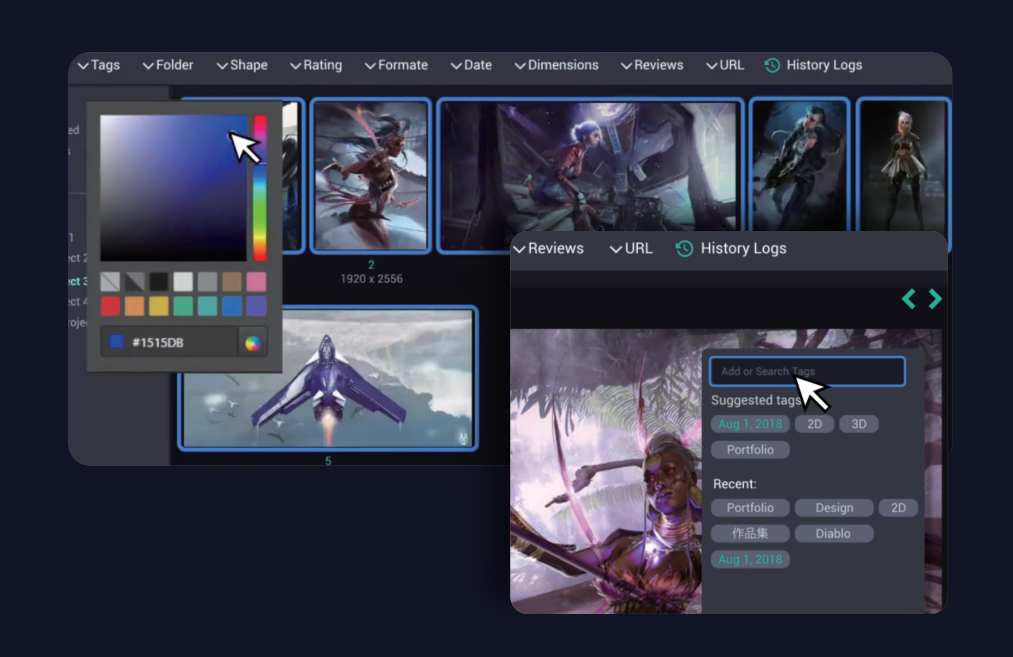The height and width of the screenshot is (657, 1013).
Task: Select the teal color swatch
Action: (x=207, y=306)
